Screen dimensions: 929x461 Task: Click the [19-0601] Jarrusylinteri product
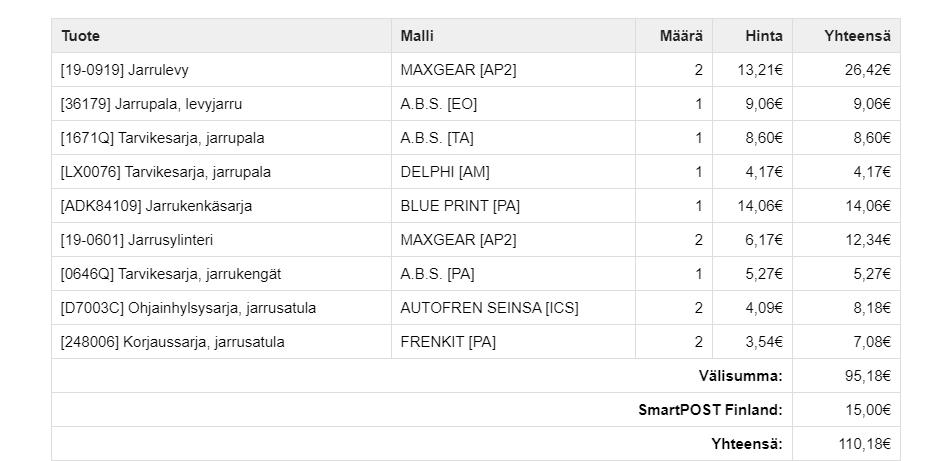(137, 240)
